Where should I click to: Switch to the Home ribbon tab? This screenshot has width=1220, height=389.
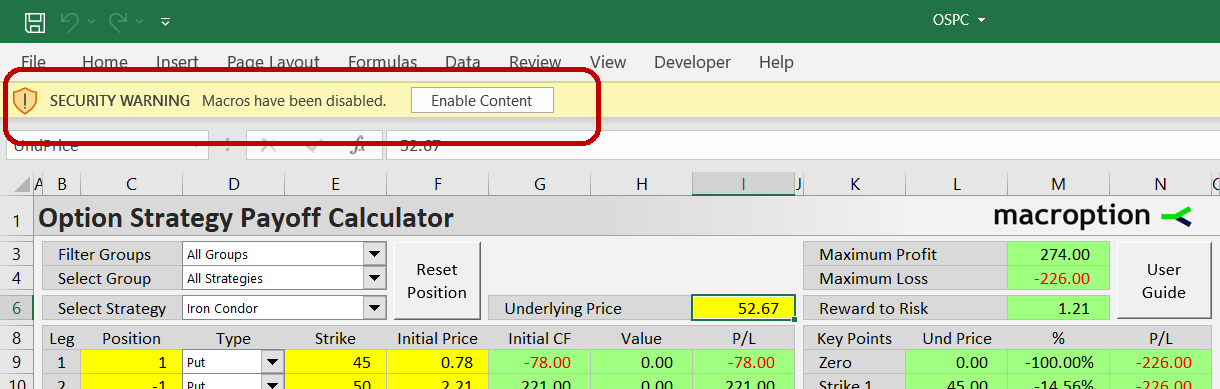[105, 62]
